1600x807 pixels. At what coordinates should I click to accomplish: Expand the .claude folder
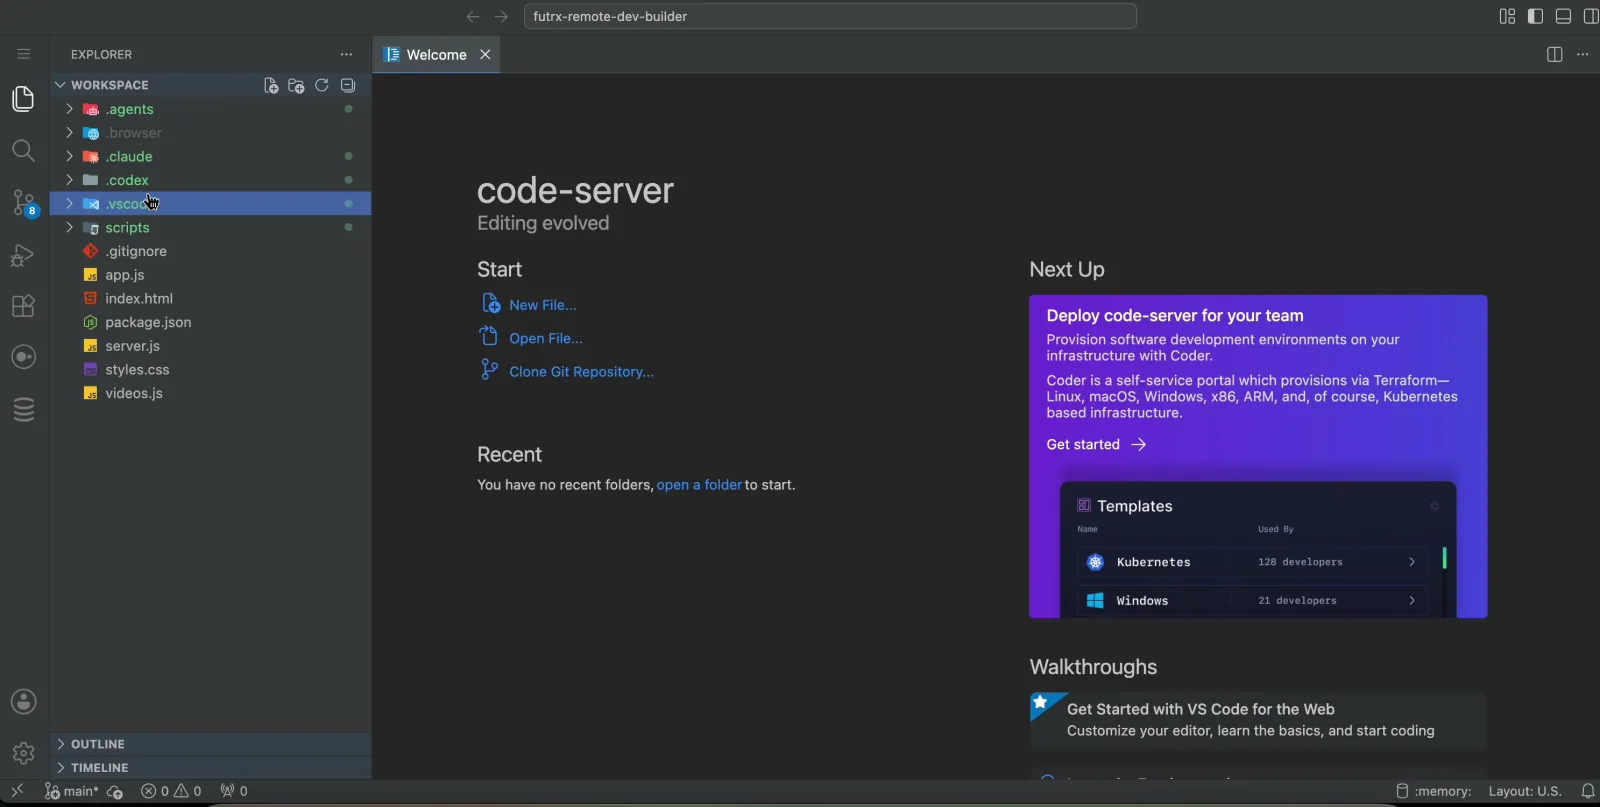[210, 157]
